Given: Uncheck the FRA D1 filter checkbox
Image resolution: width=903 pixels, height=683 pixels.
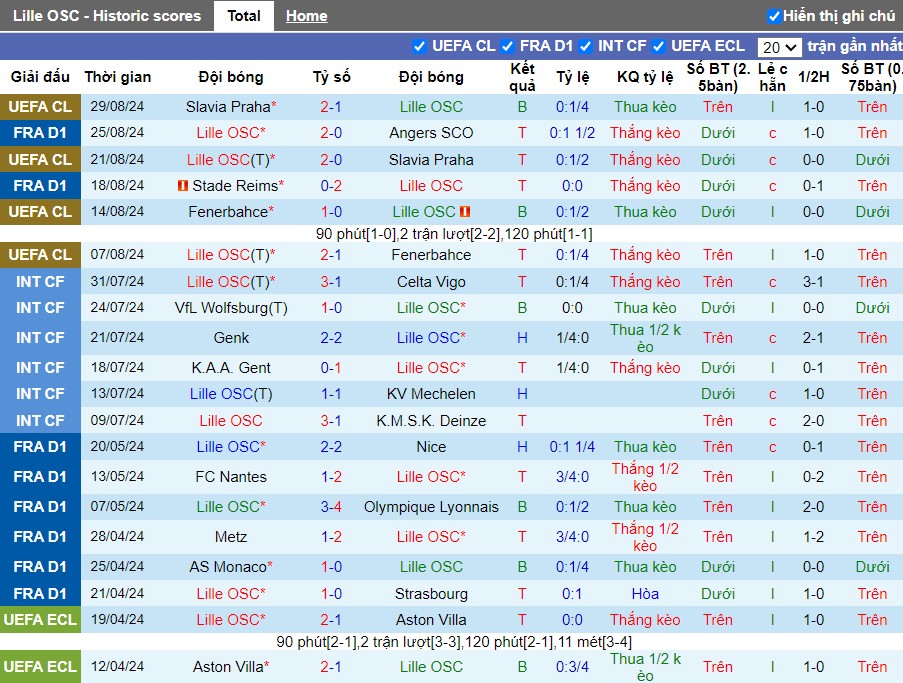Looking at the screenshot, I should [507, 46].
